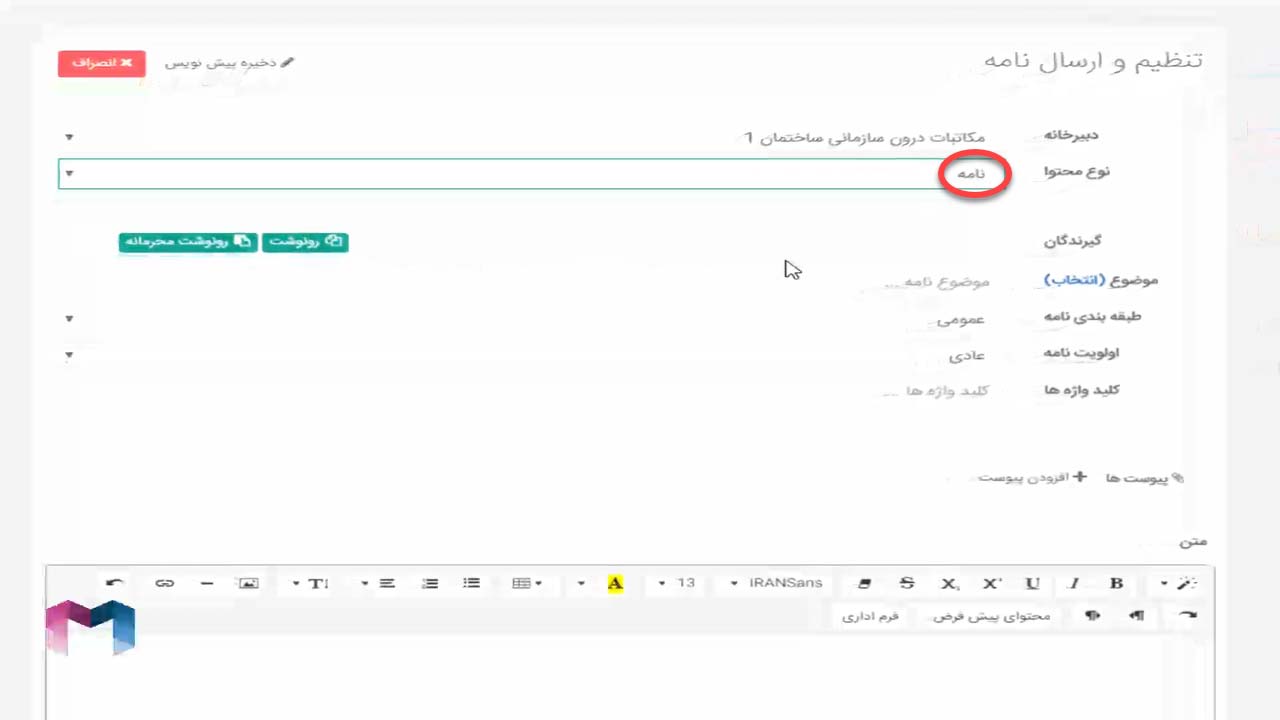The width and height of the screenshot is (1280, 720).
Task: Open the IRANSans font family dropdown
Action: (x=777, y=583)
